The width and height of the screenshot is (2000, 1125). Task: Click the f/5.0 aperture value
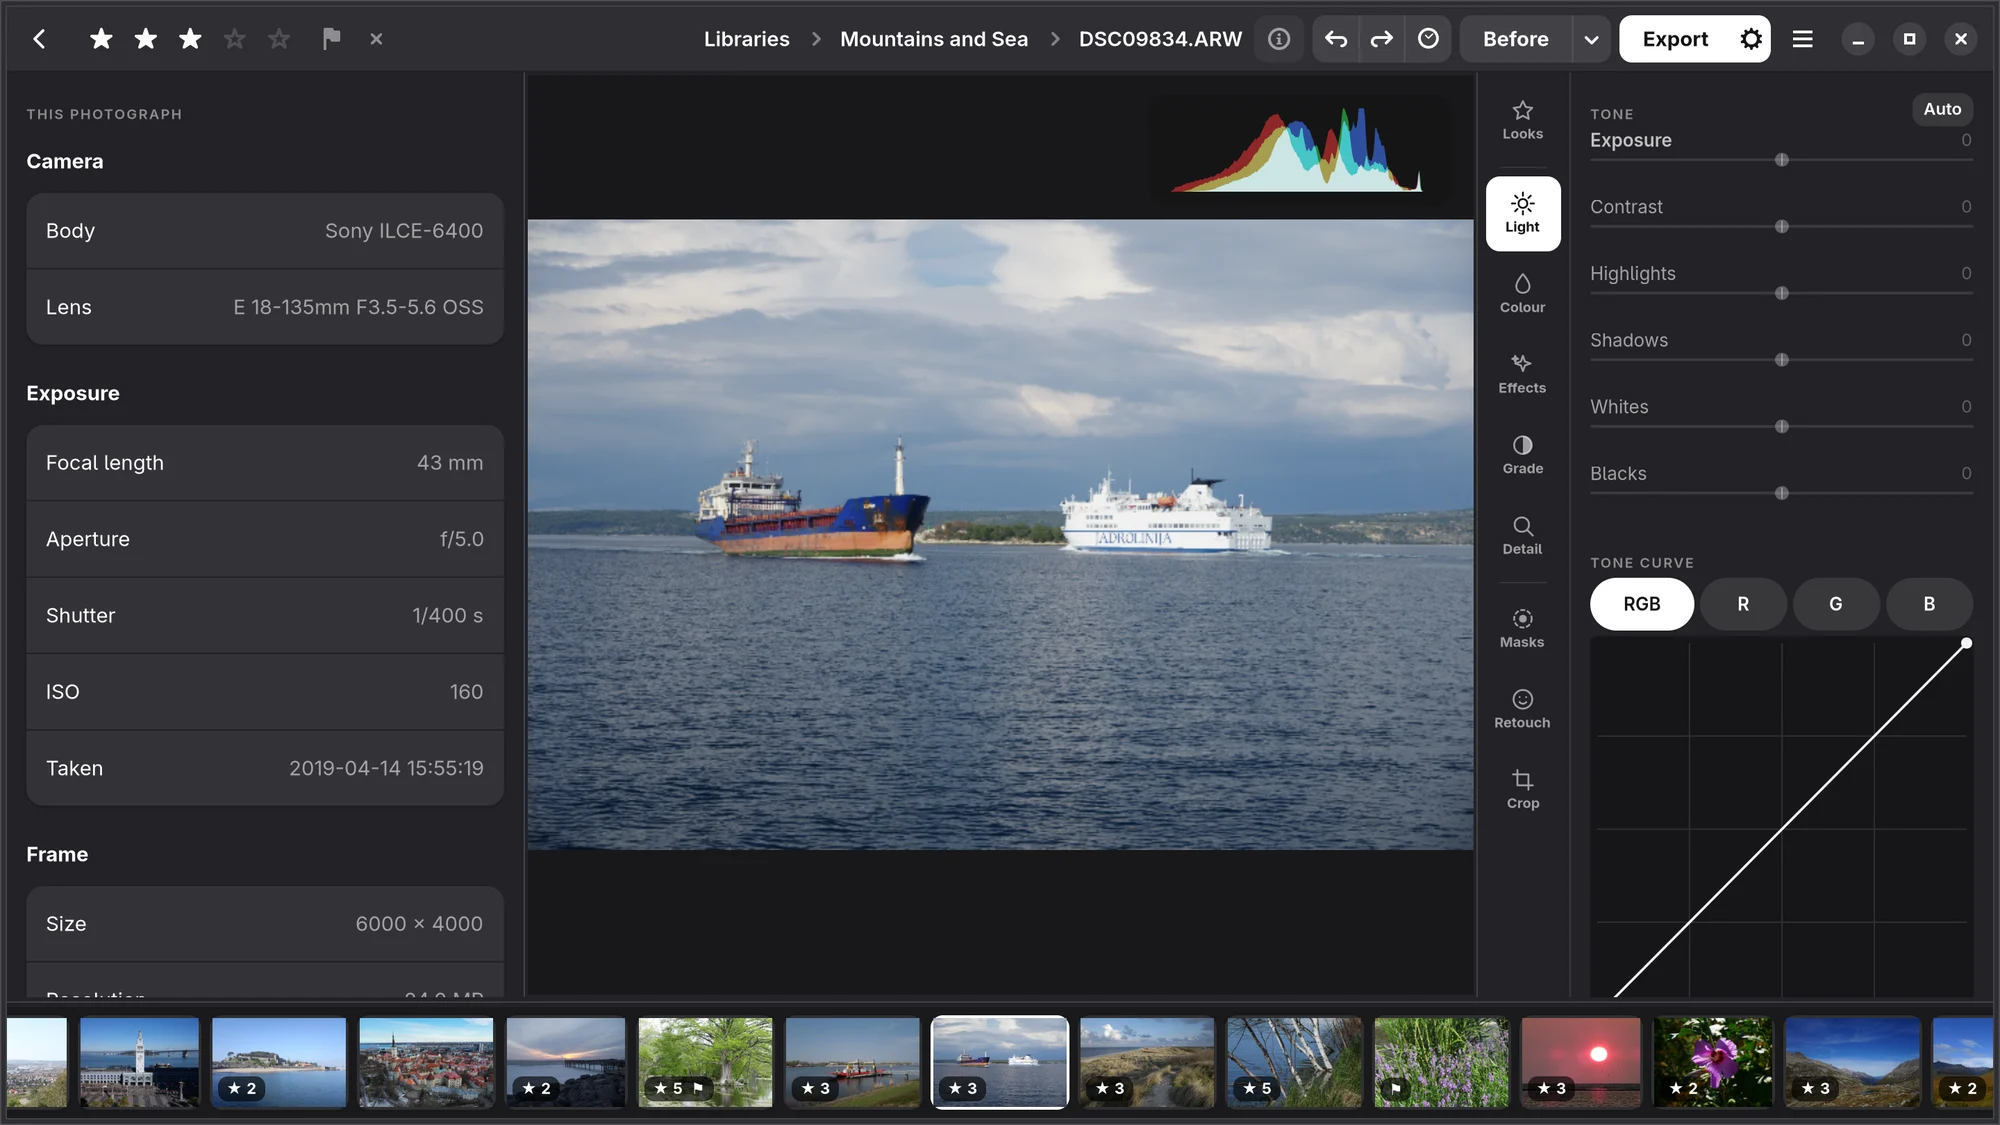point(462,539)
